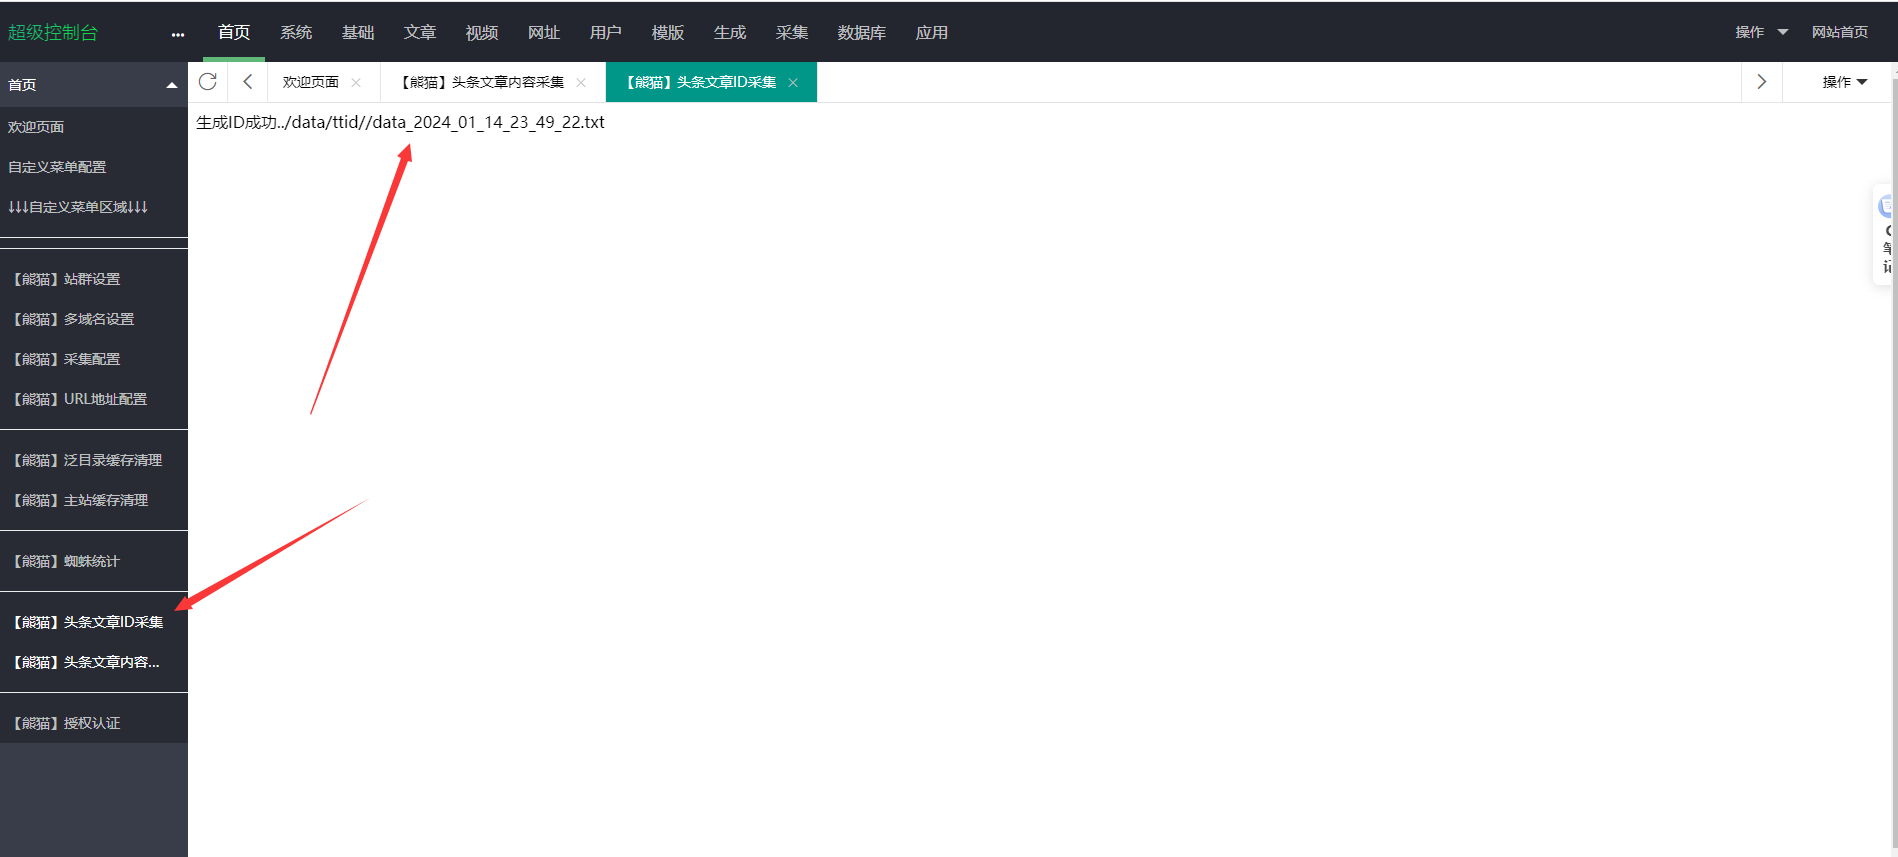1898x857 pixels.
Task: Open the 网址 menu
Action: [x=544, y=32]
